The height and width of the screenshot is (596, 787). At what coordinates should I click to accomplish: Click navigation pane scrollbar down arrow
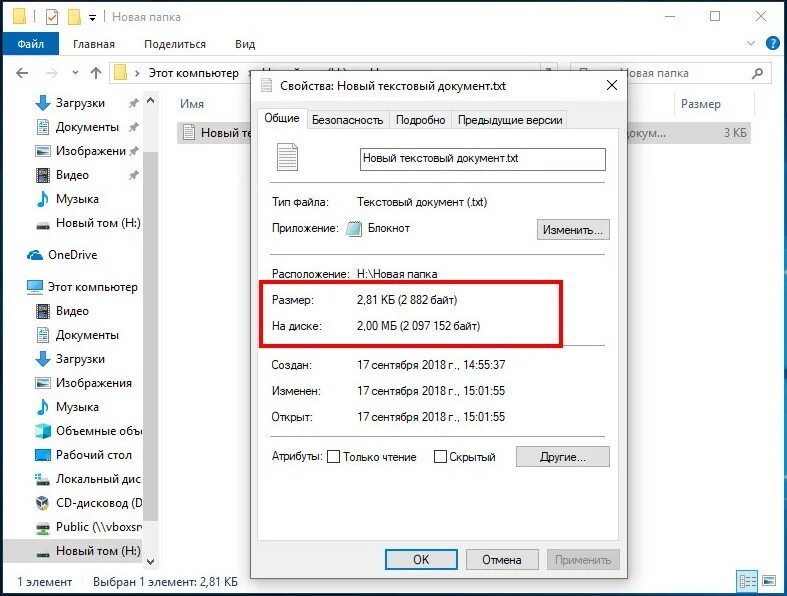point(151,562)
